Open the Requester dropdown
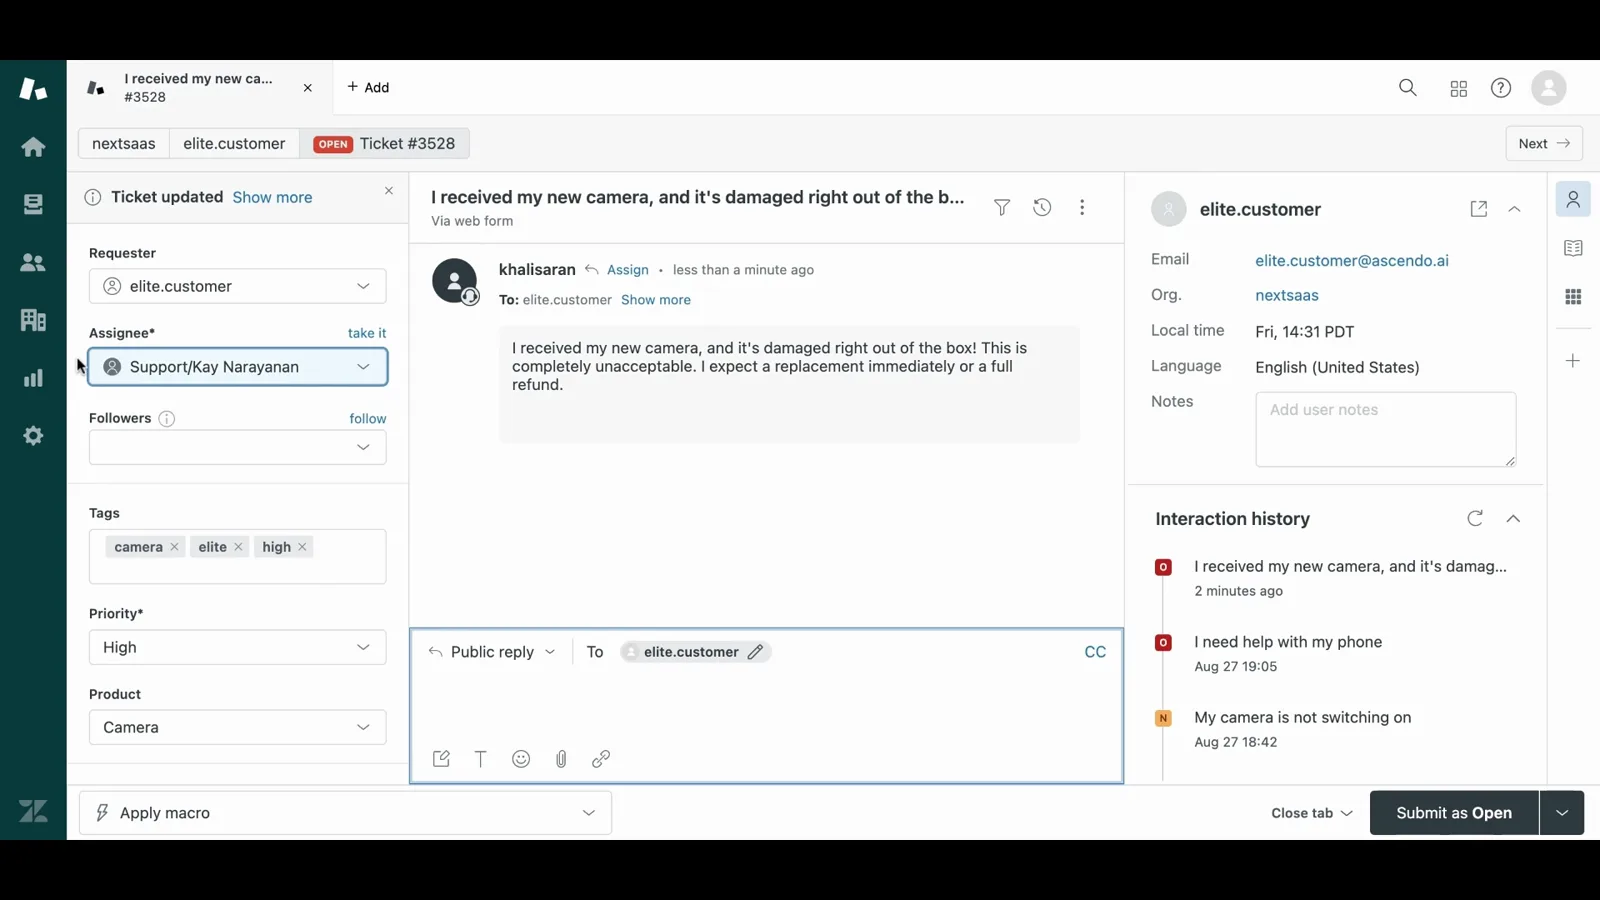The width and height of the screenshot is (1600, 900). click(x=238, y=286)
